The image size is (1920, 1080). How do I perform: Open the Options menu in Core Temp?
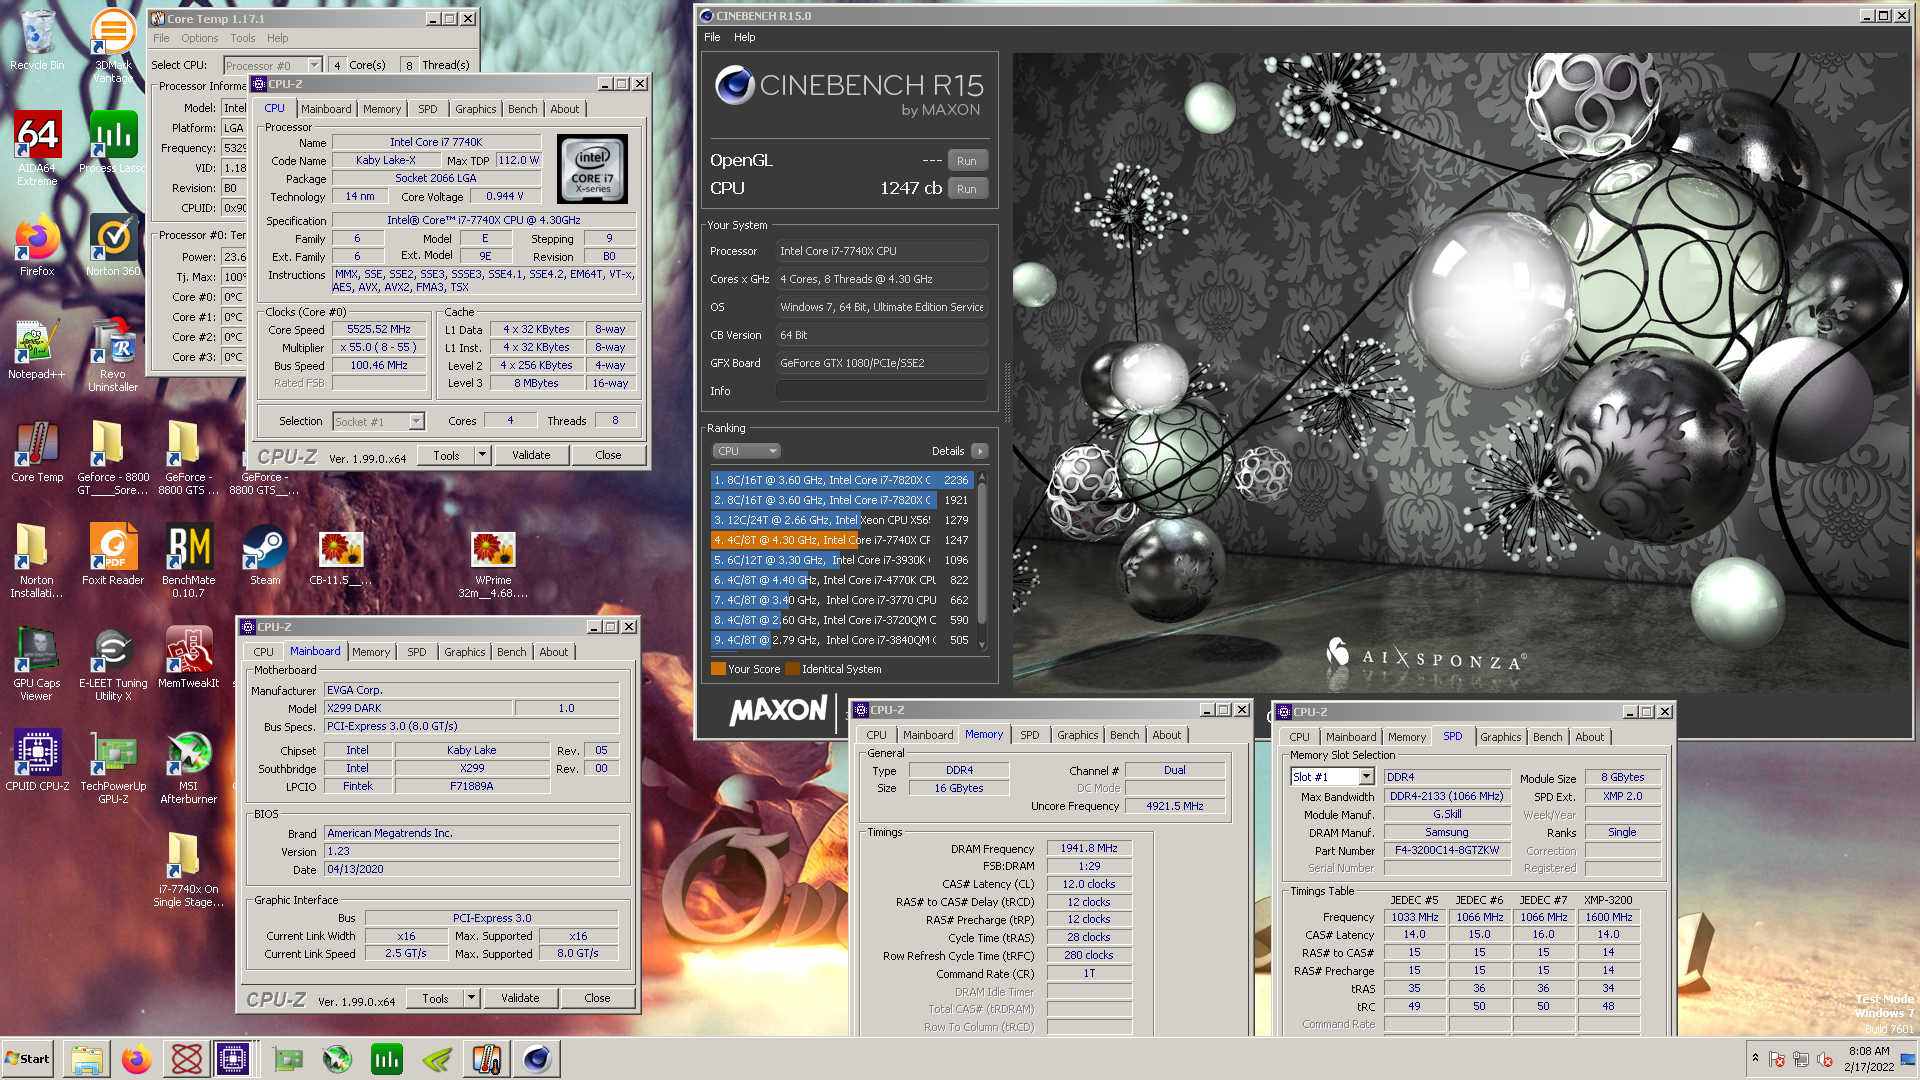coord(199,38)
